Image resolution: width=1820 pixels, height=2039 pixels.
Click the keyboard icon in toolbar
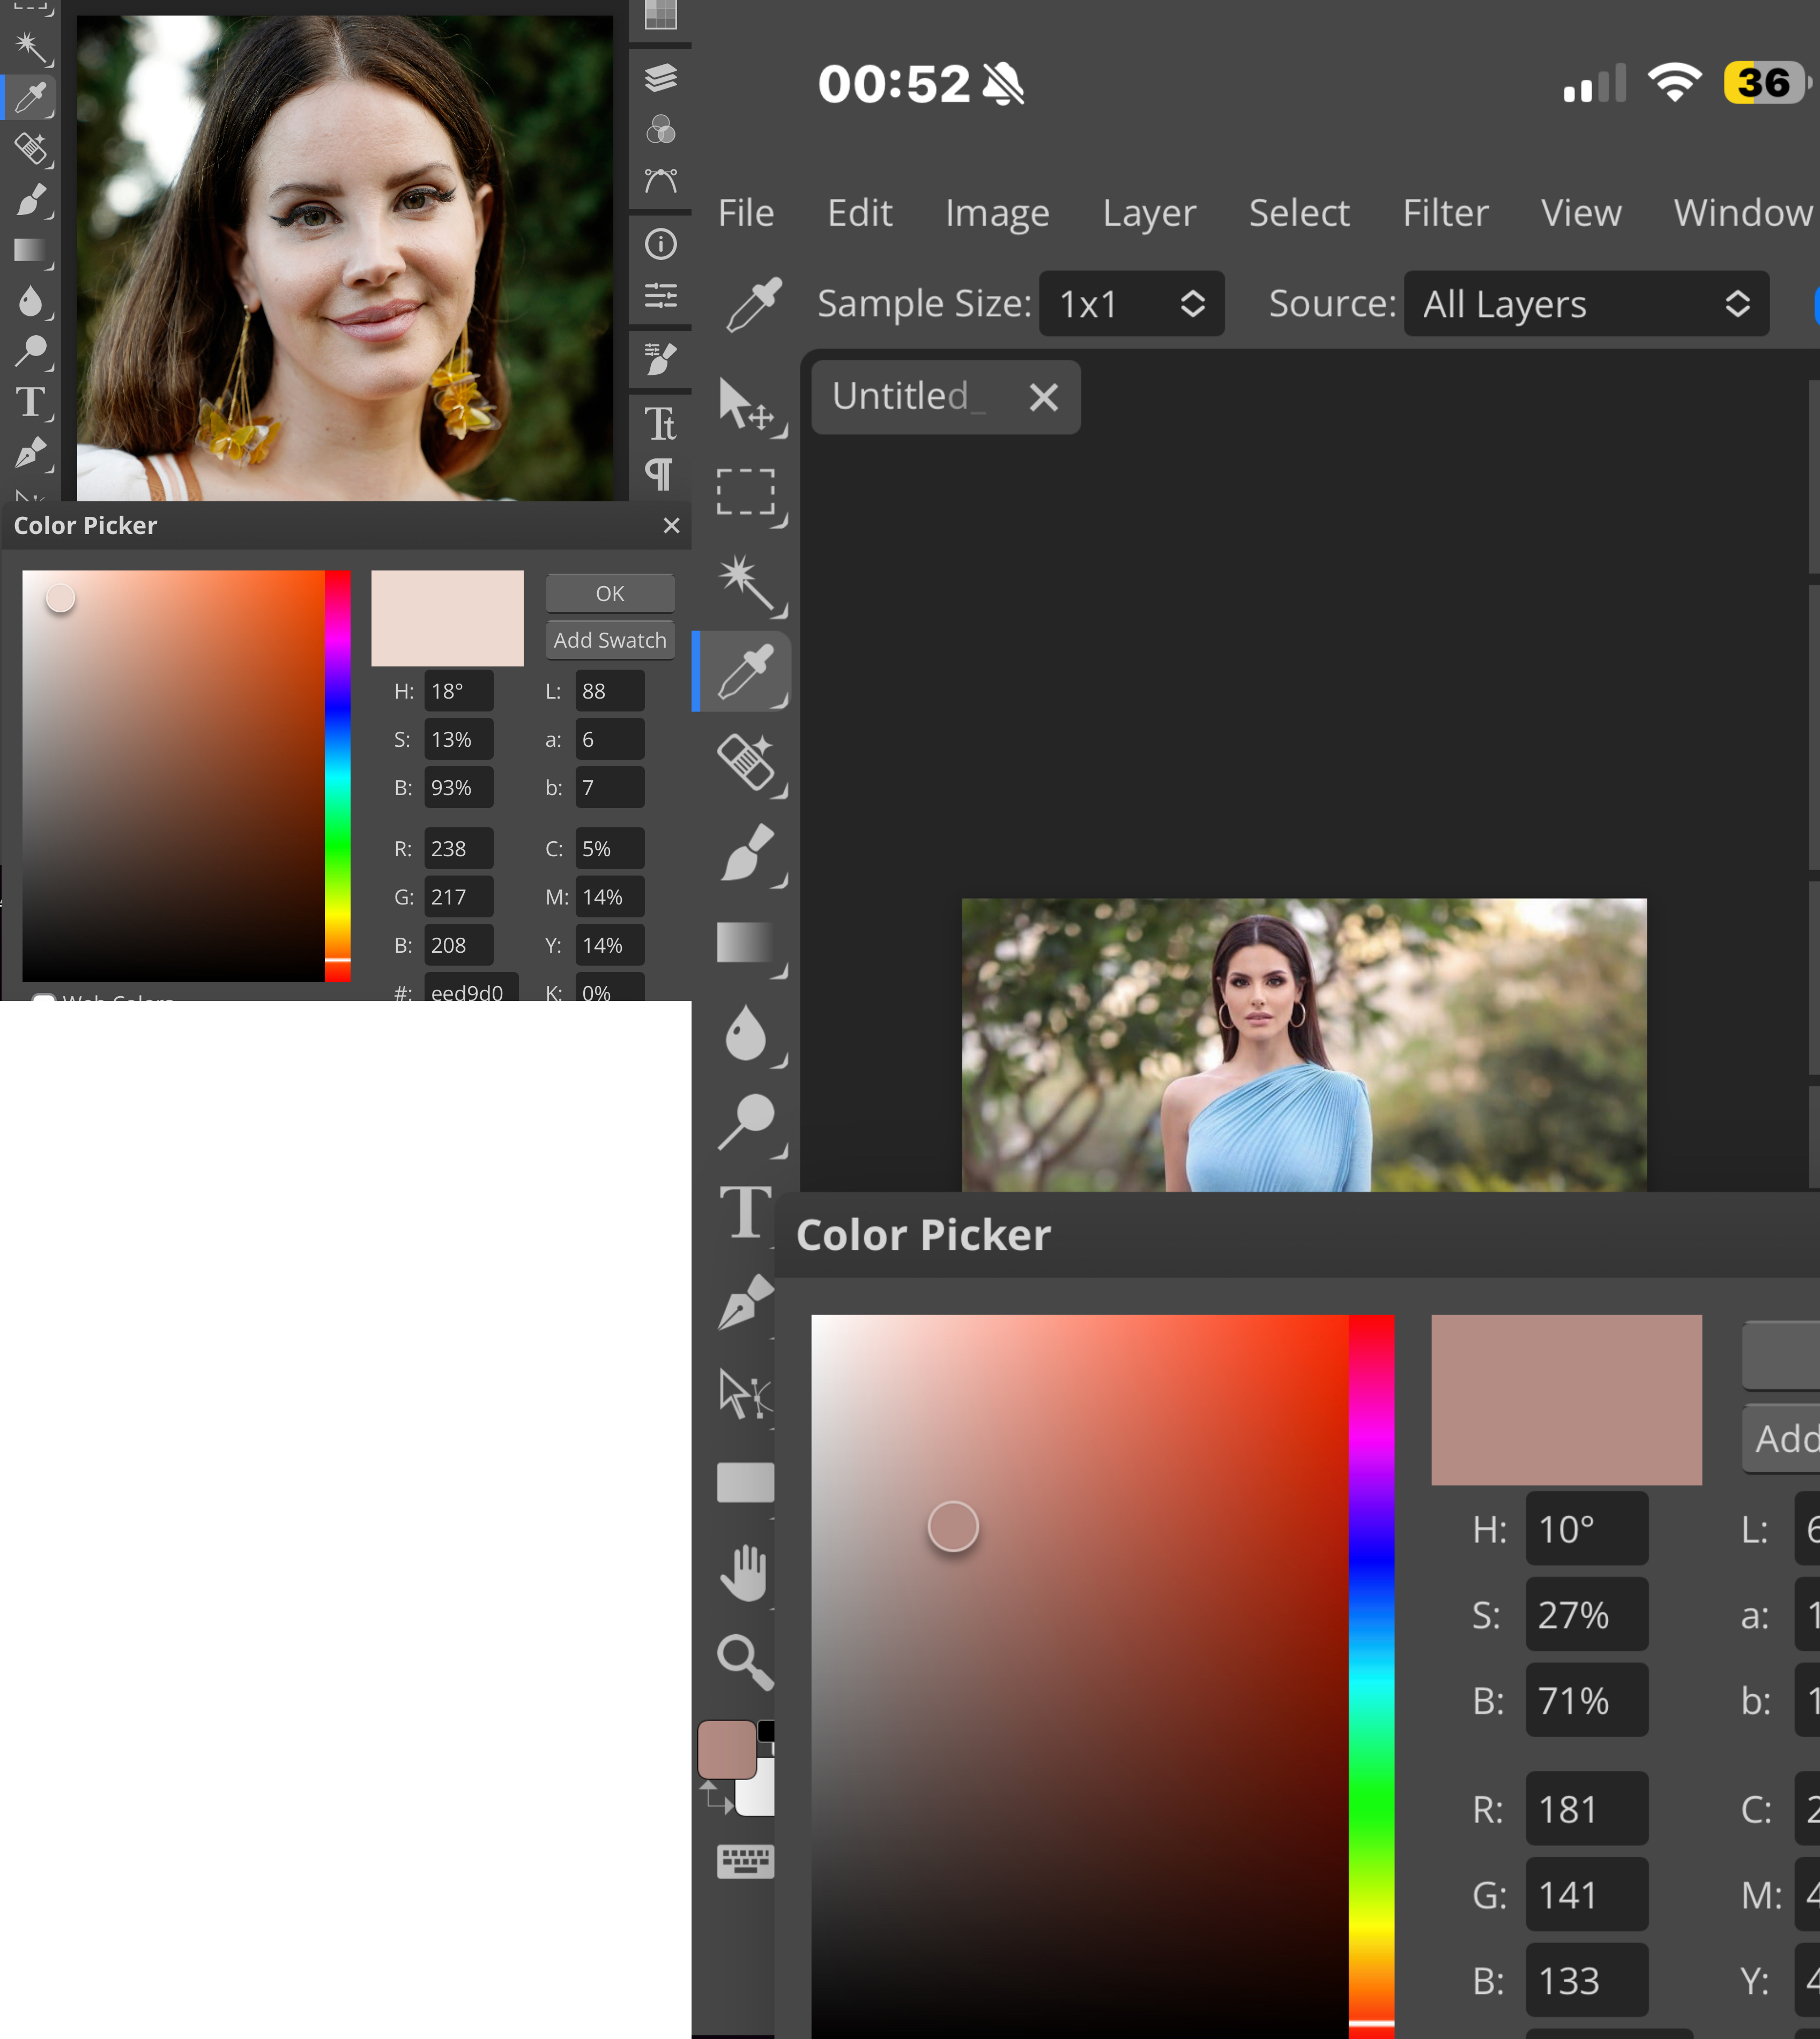745,1862
